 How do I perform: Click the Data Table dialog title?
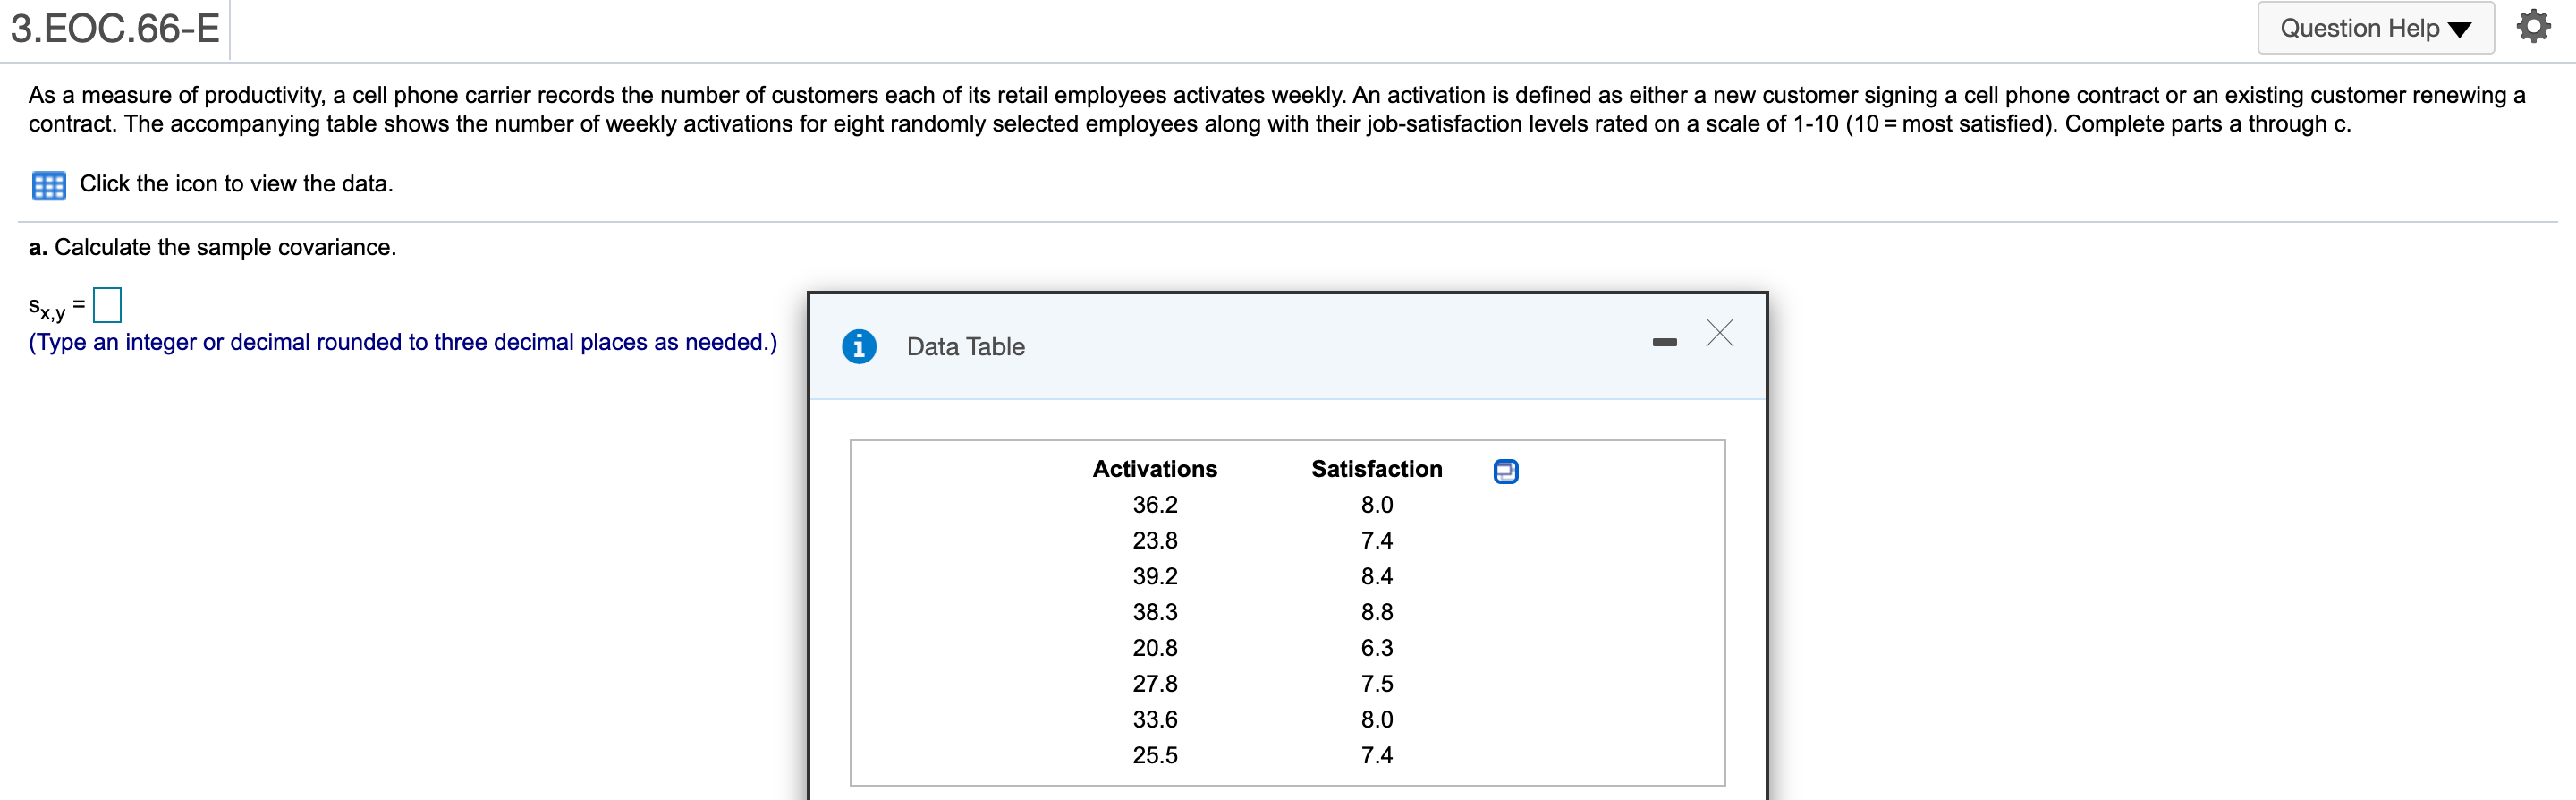(965, 347)
